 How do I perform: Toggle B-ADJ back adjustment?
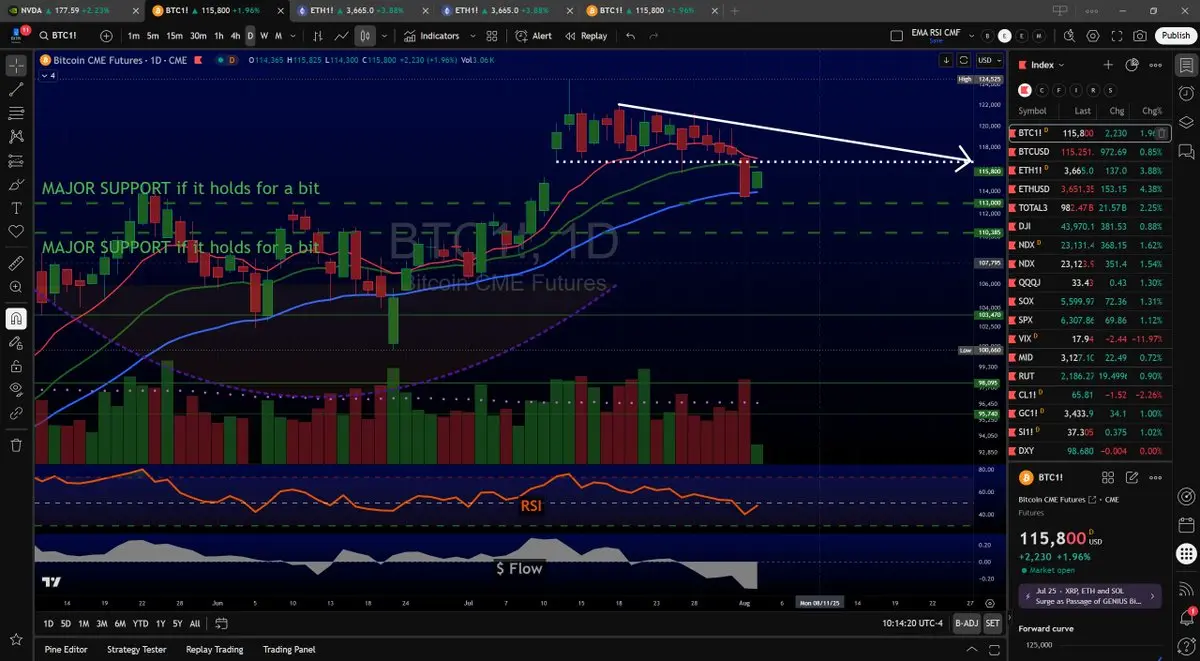(x=965, y=623)
